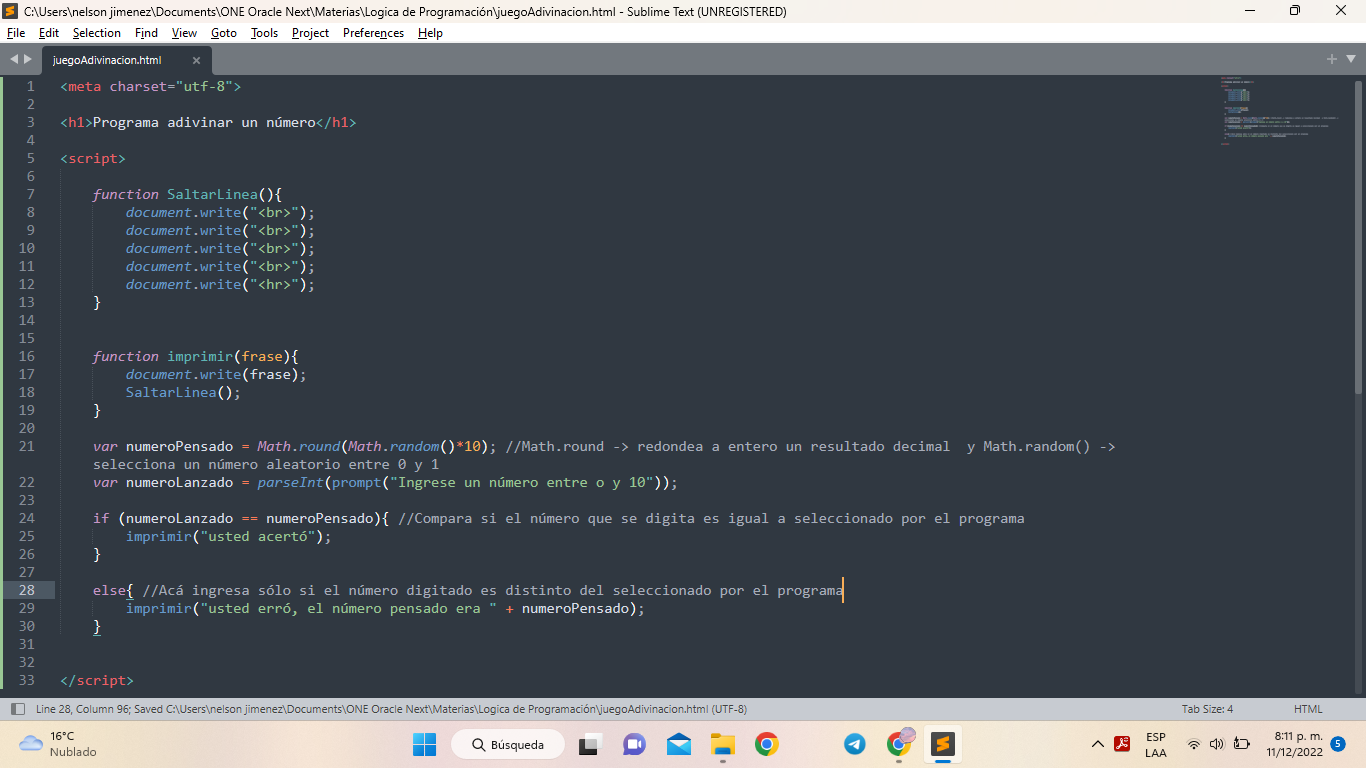Open Mail app from taskbar
The width and height of the screenshot is (1366, 768).
[x=679, y=744]
